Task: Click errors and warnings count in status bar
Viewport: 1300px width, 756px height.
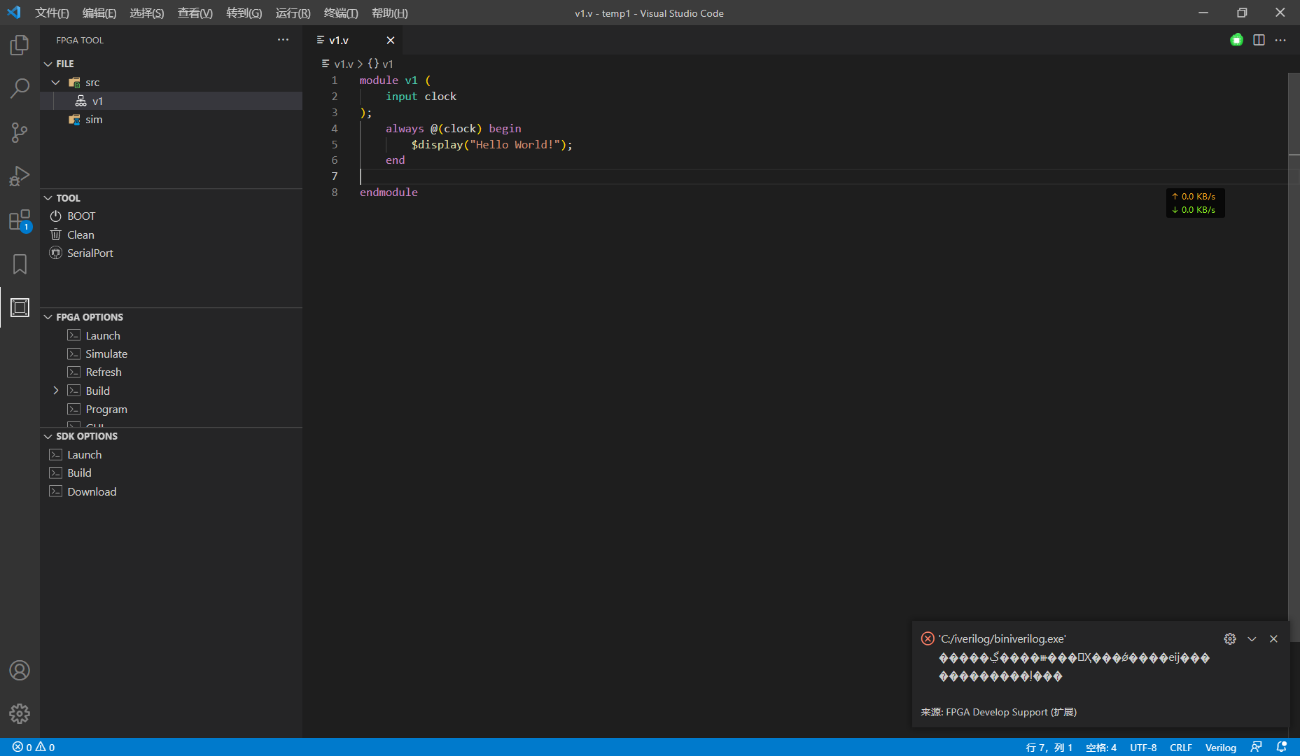Action: (x=33, y=747)
